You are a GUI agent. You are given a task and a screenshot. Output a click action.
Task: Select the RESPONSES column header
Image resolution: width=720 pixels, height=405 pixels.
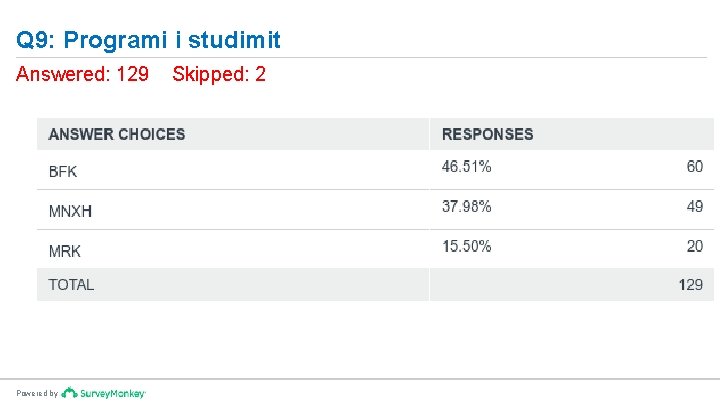point(488,134)
